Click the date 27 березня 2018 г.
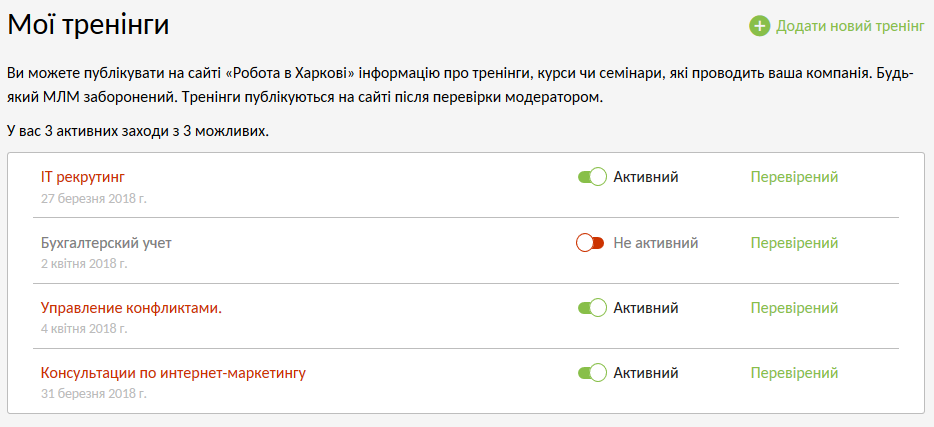 pyautogui.click(x=94, y=198)
